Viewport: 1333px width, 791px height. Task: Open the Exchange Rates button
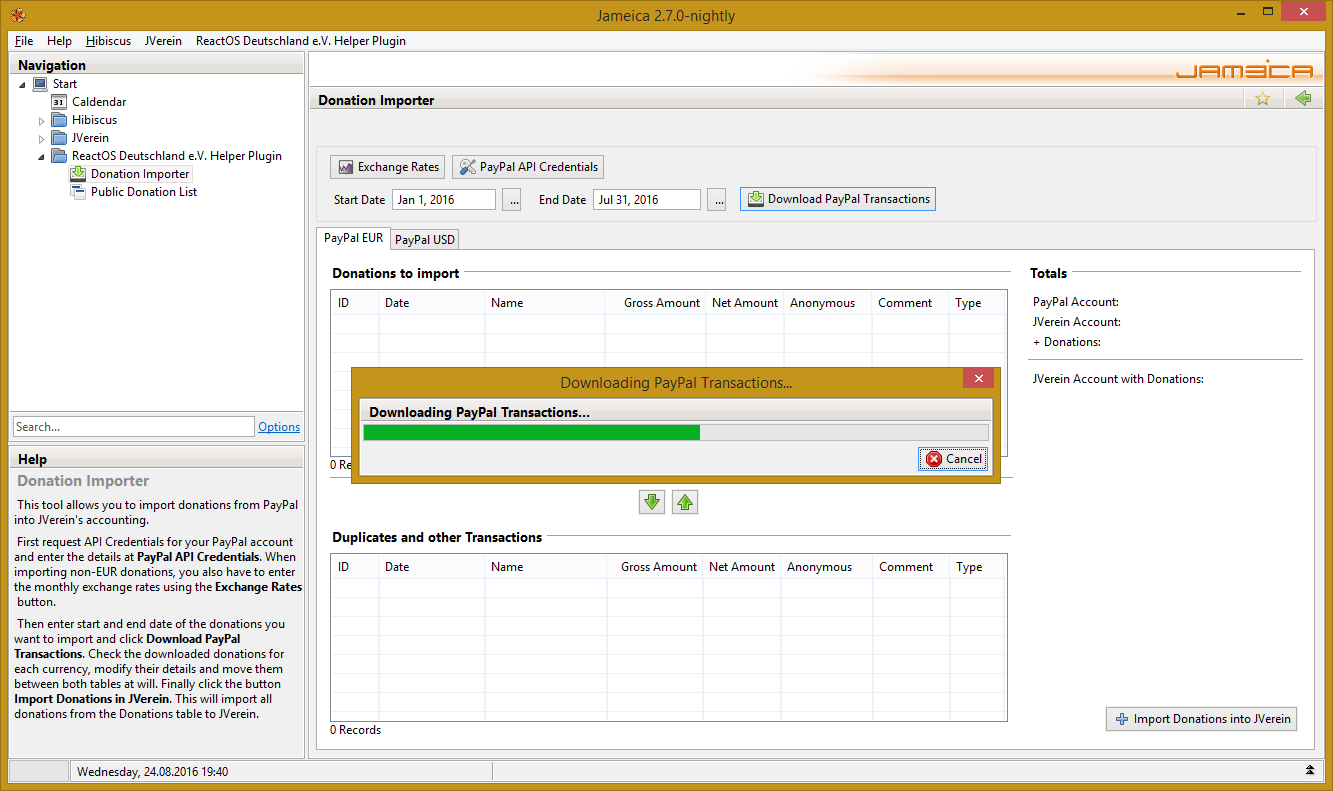click(x=387, y=167)
